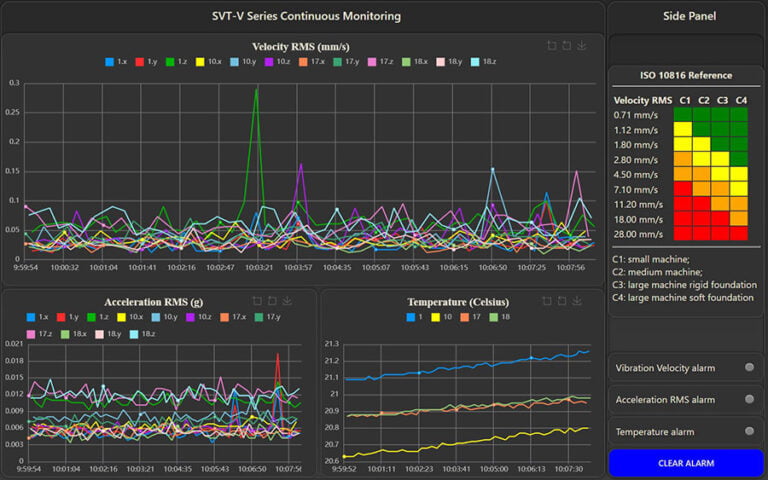Click the Vibration Velocity alarm indicator

point(750,367)
